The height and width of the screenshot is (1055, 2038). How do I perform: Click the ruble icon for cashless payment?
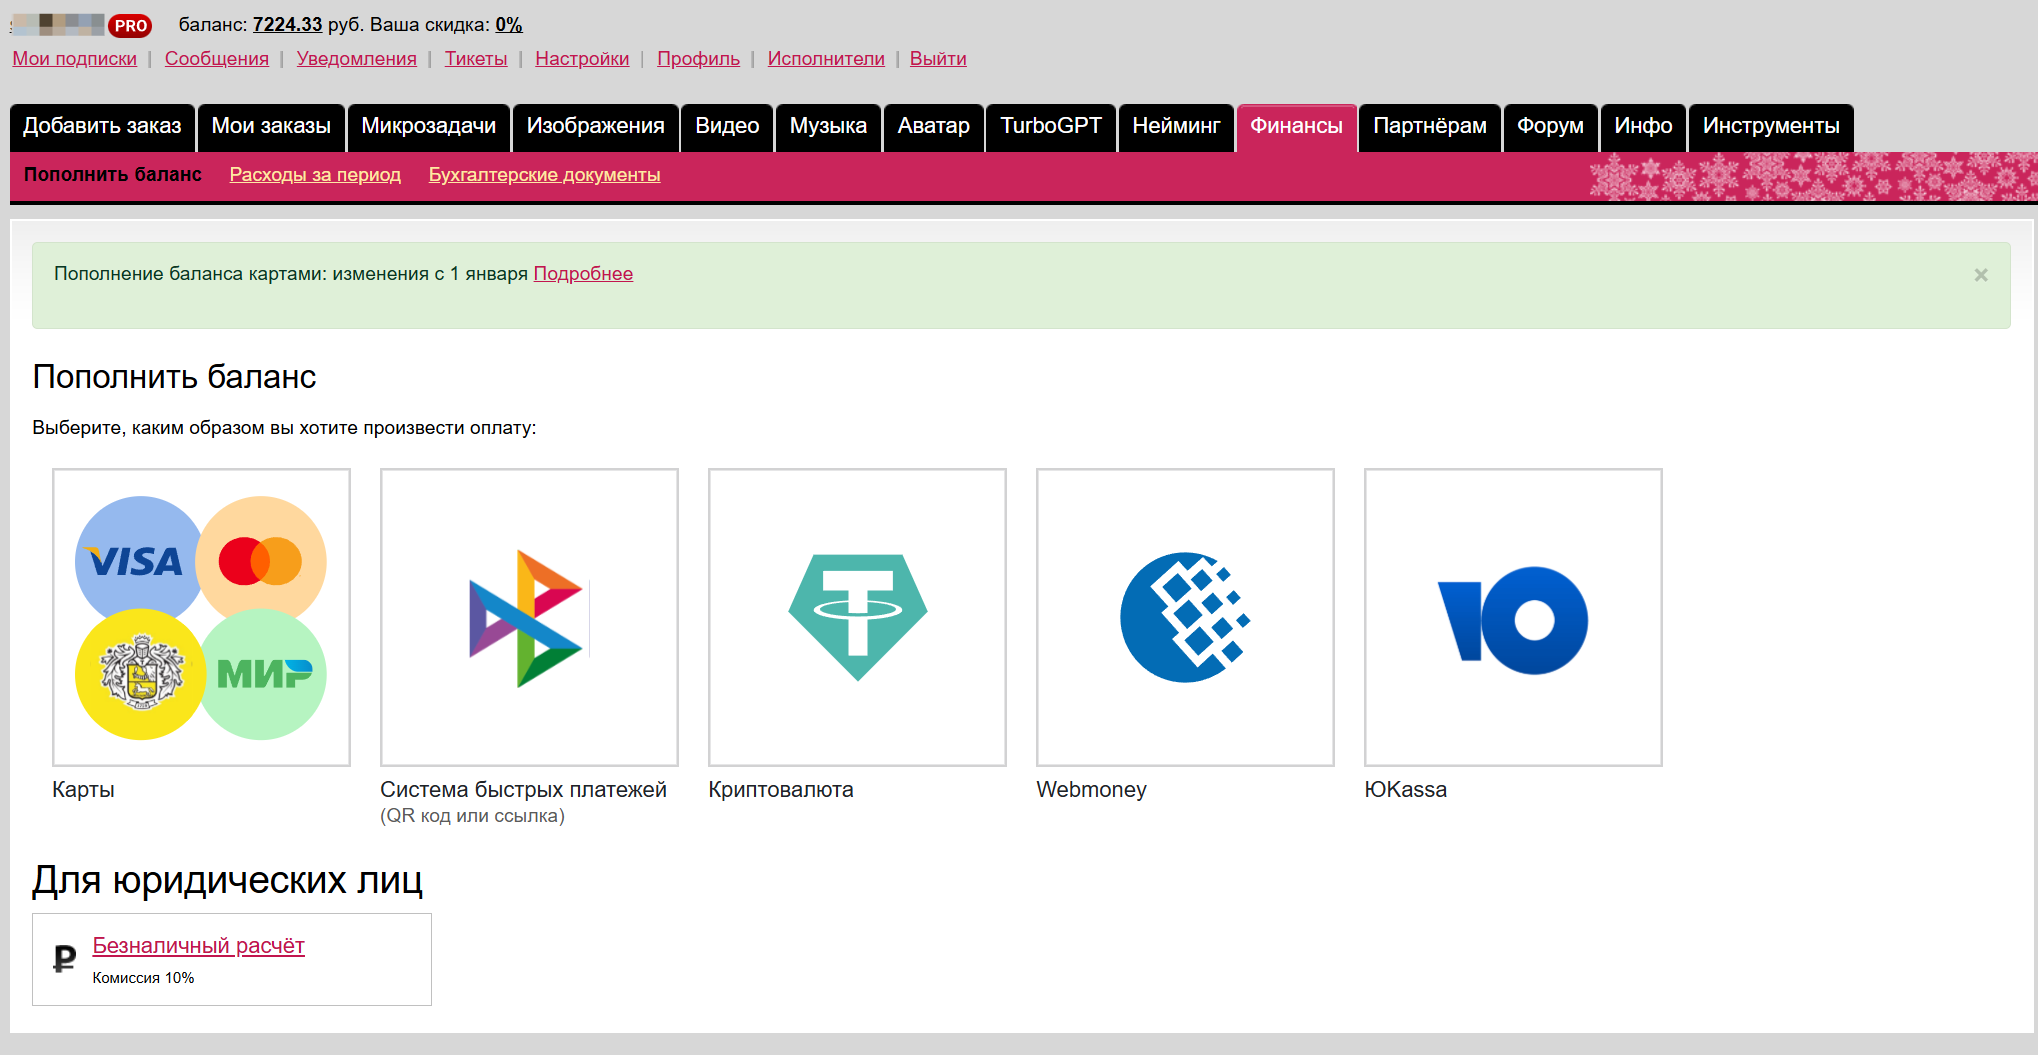(64, 959)
